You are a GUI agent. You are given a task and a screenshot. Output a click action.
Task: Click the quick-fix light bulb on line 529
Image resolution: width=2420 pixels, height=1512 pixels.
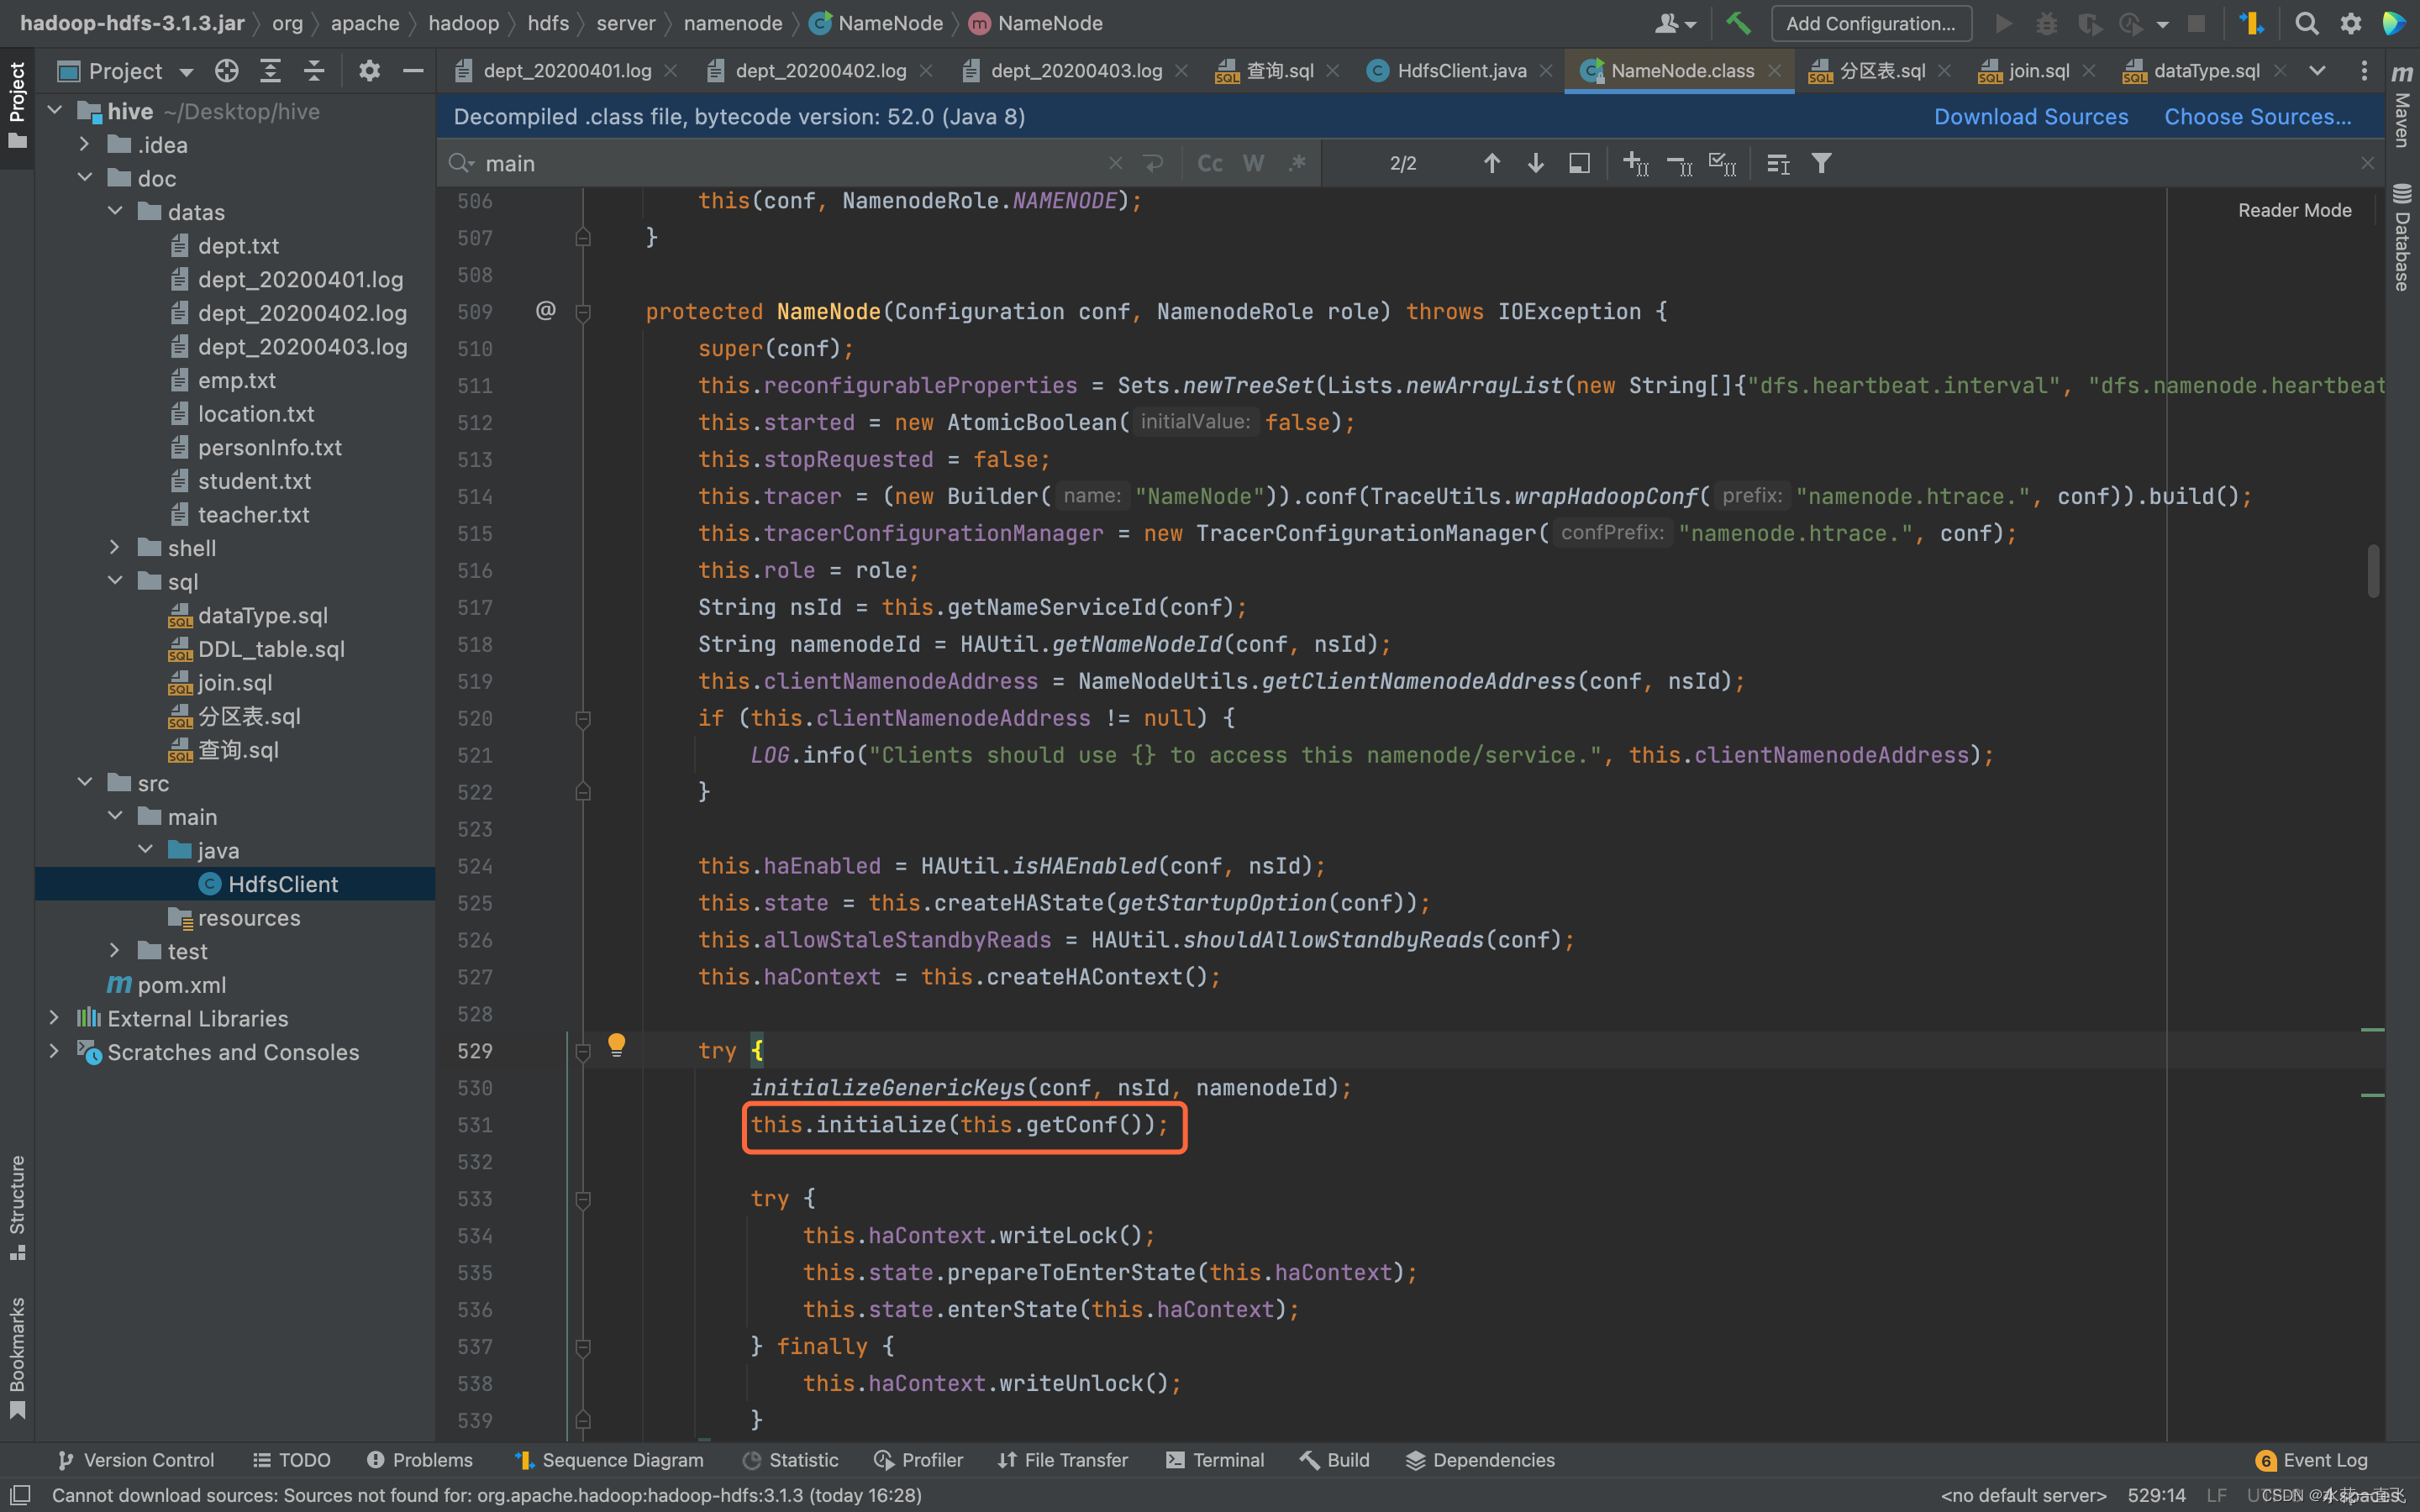pyautogui.click(x=617, y=1045)
